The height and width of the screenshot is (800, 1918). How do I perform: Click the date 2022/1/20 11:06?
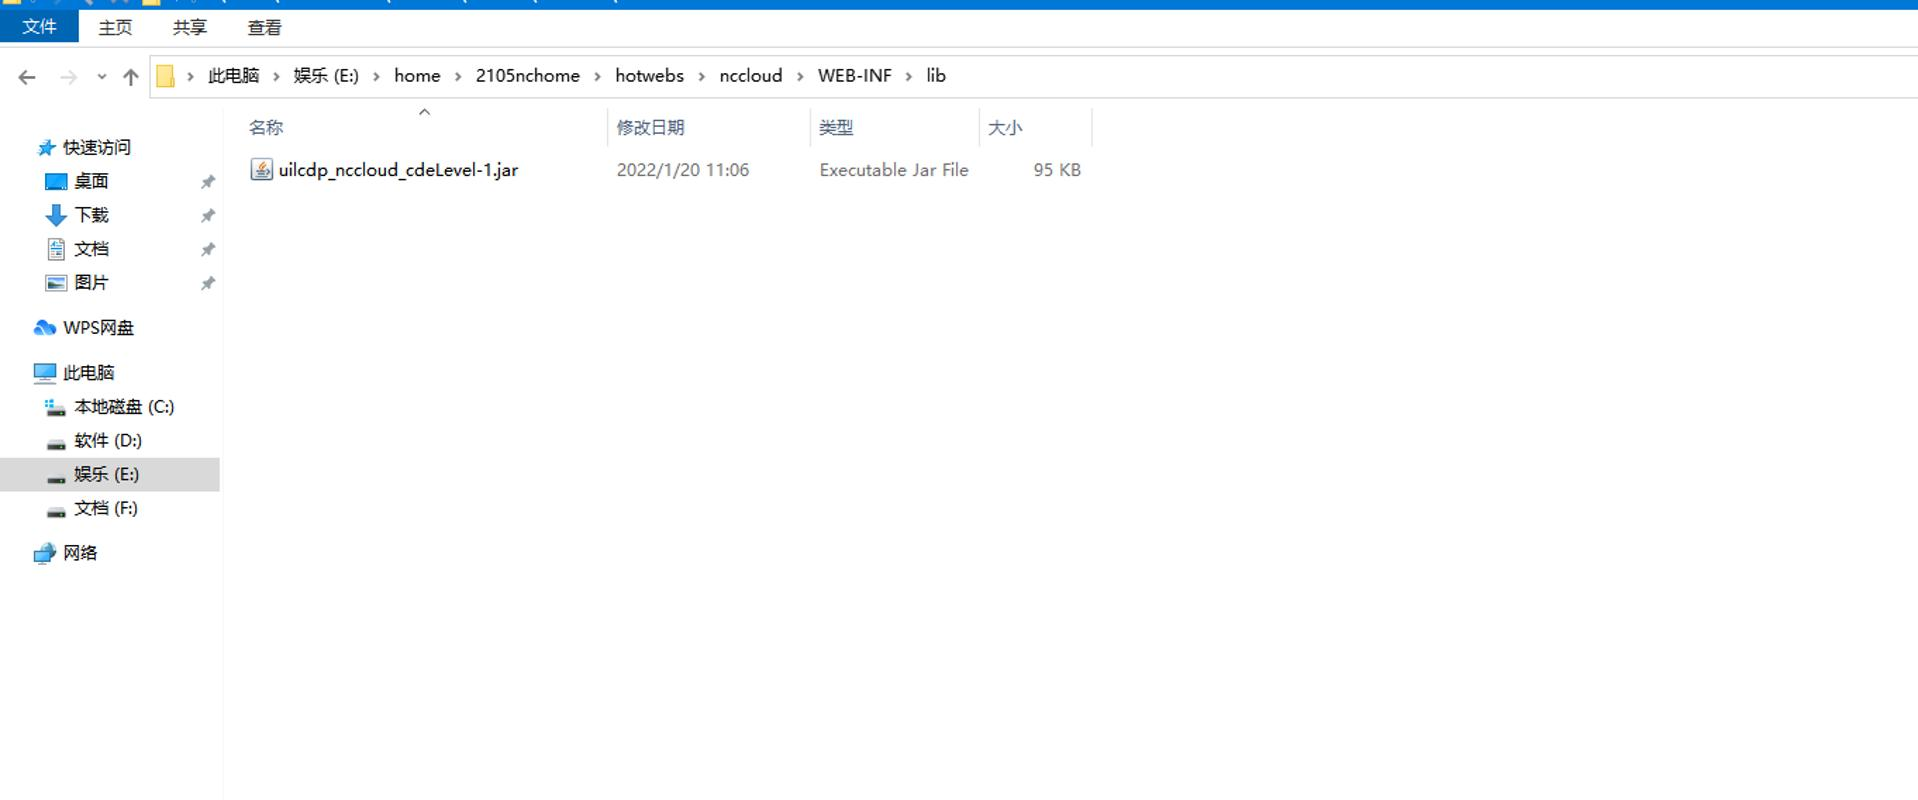pos(683,170)
